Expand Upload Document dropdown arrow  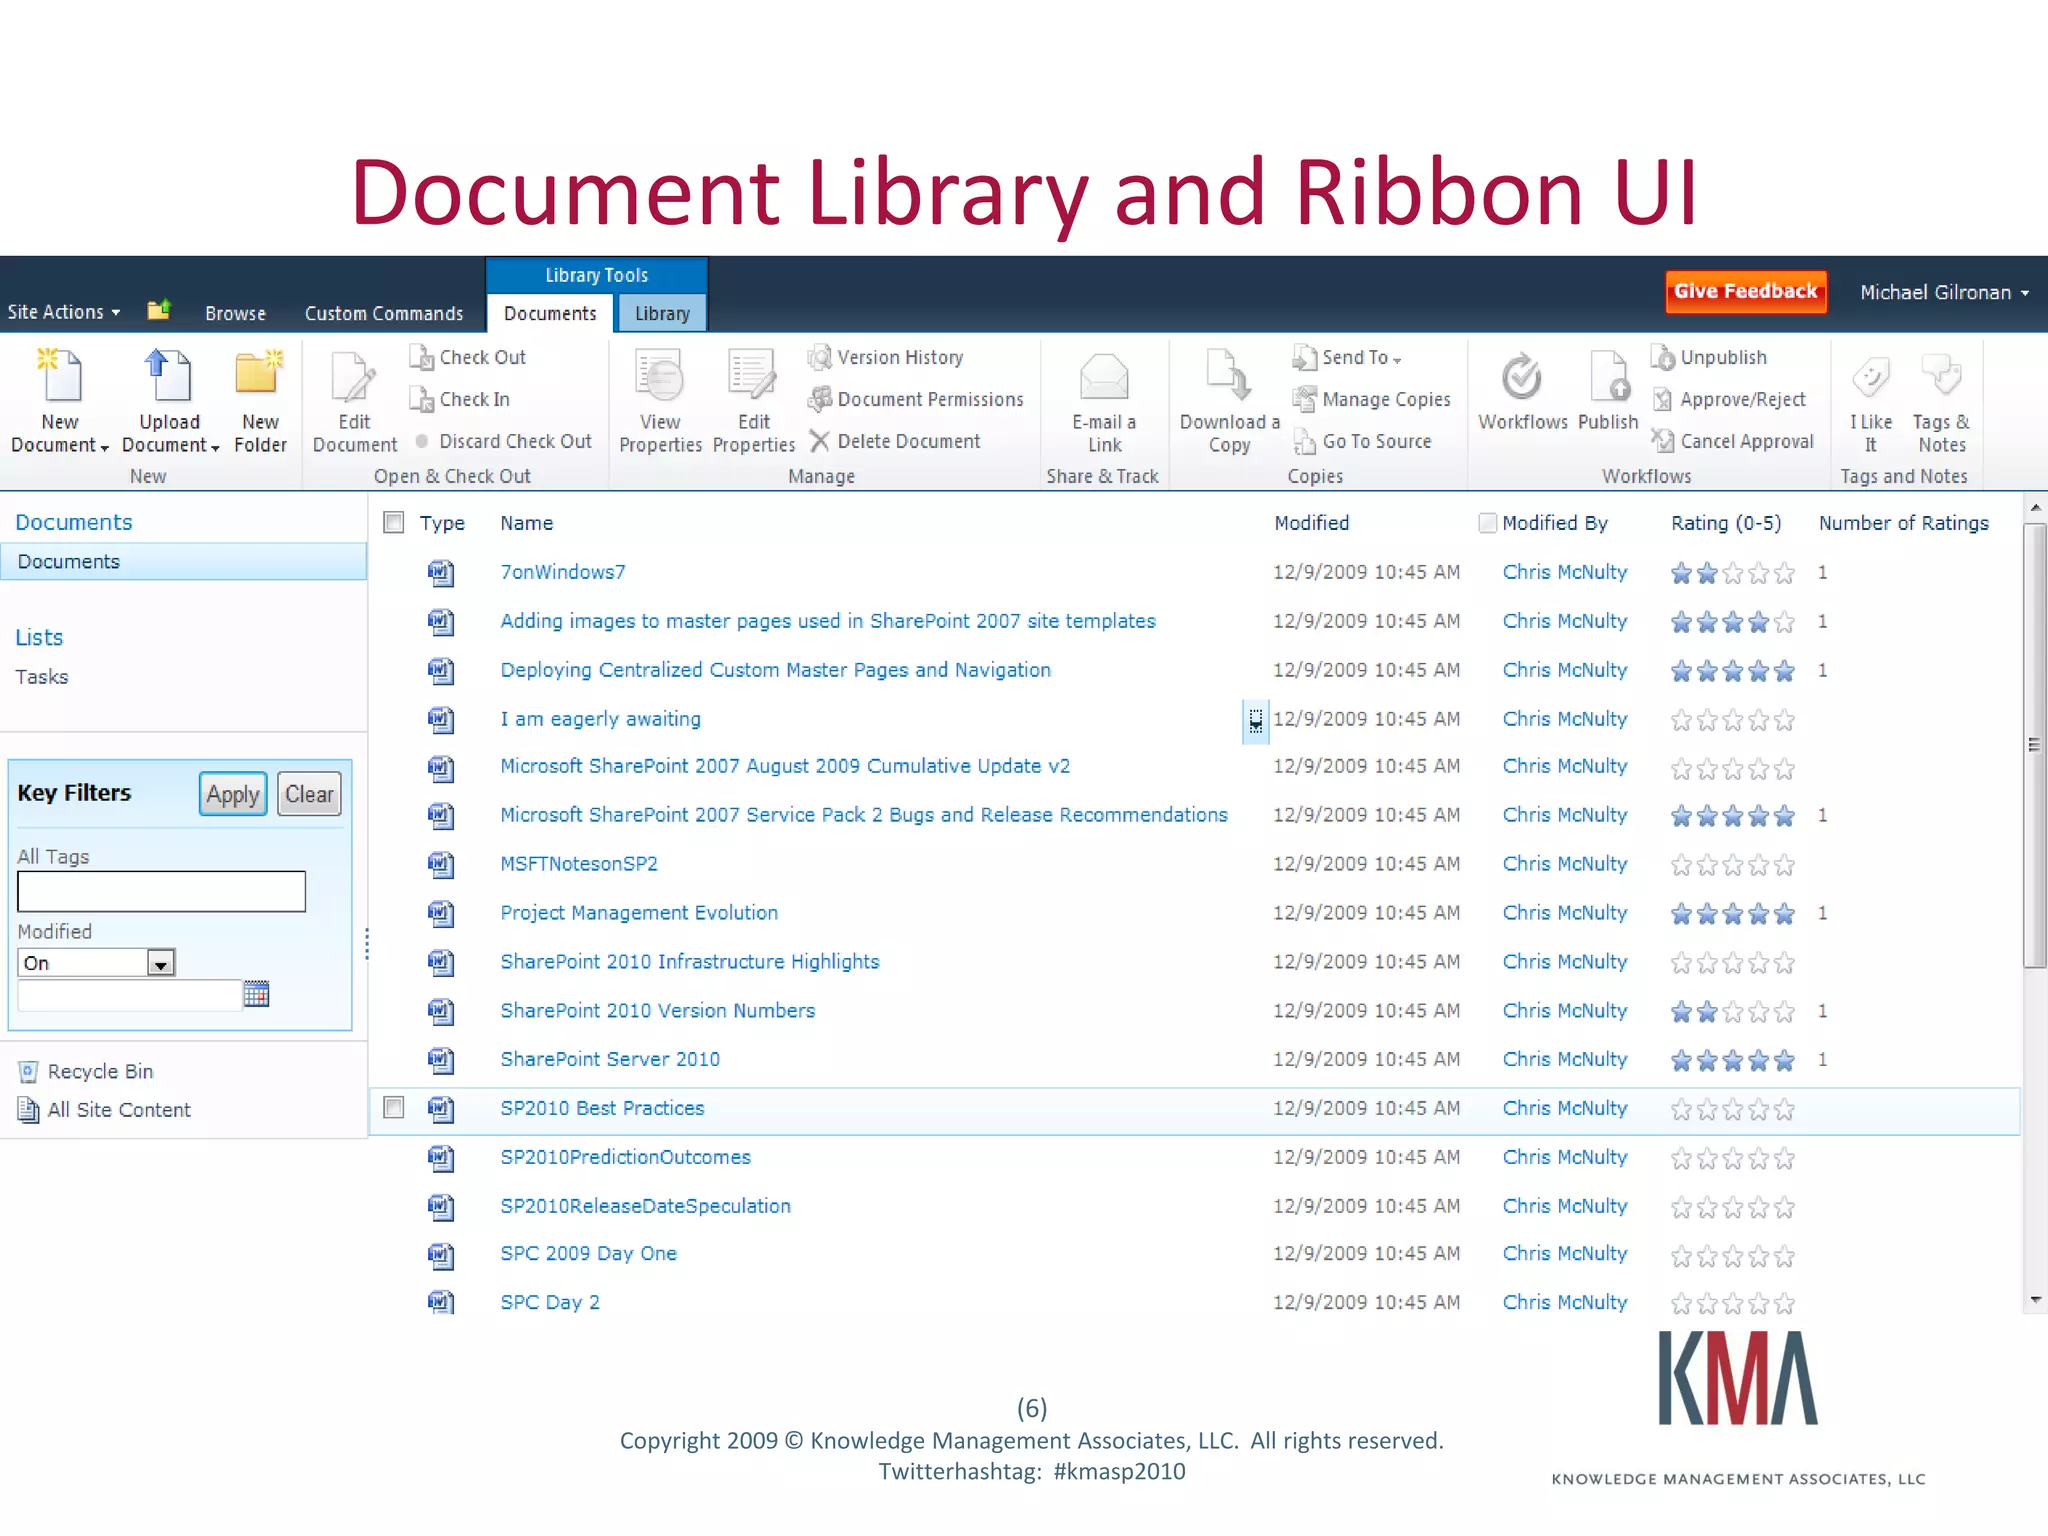tap(215, 447)
